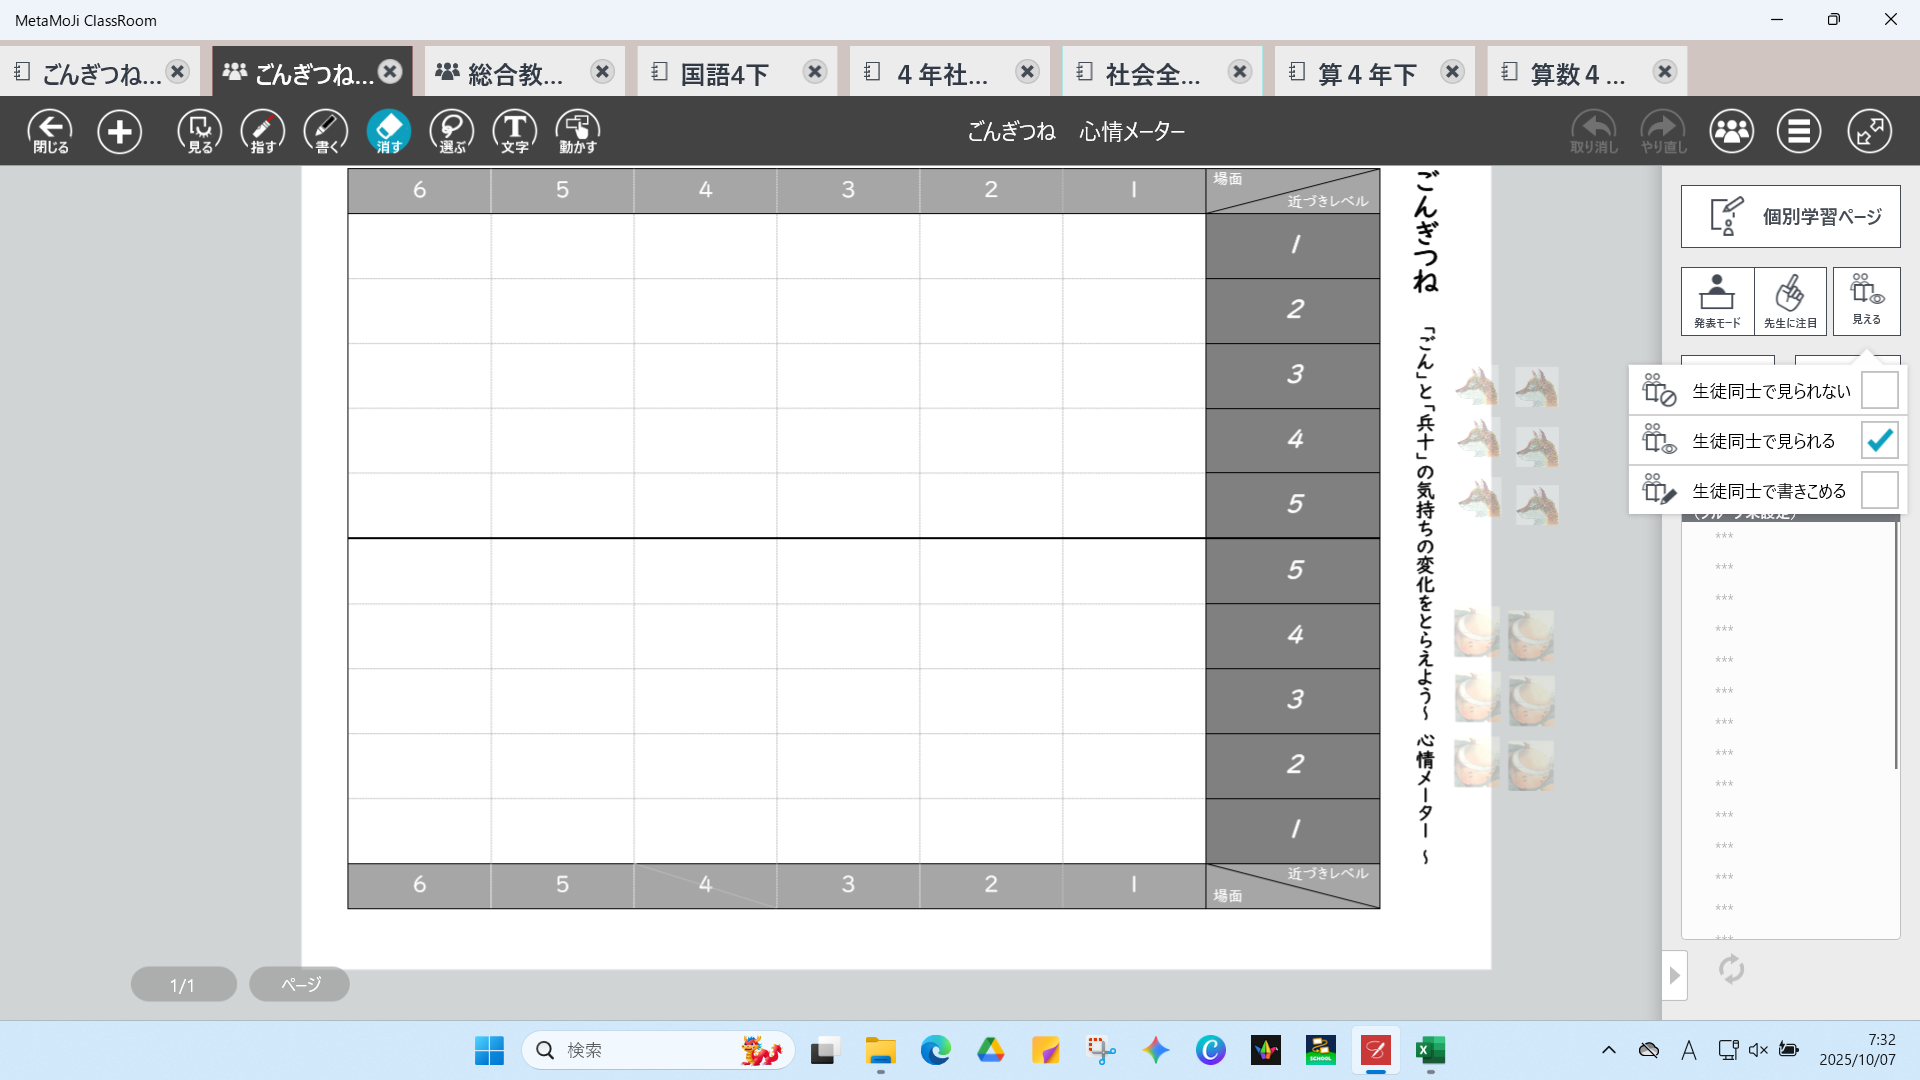Image resolution: width=1920 pixels, height=1080 pixels.
Task: Toggle 生徒同士で見られる checkbox
Action: (x=1879, y=441)
